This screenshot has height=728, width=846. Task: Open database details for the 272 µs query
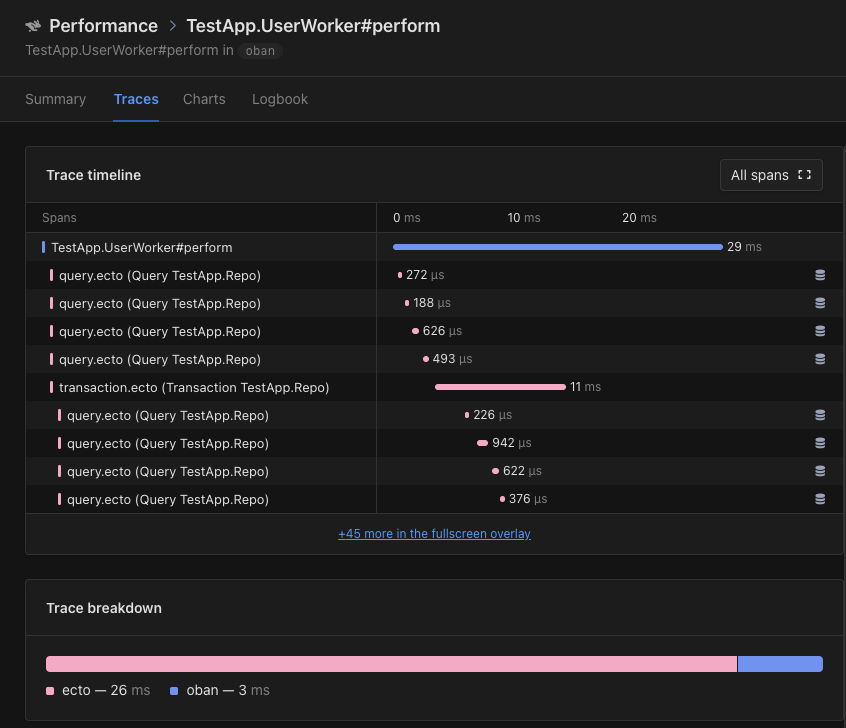point(820,275)
